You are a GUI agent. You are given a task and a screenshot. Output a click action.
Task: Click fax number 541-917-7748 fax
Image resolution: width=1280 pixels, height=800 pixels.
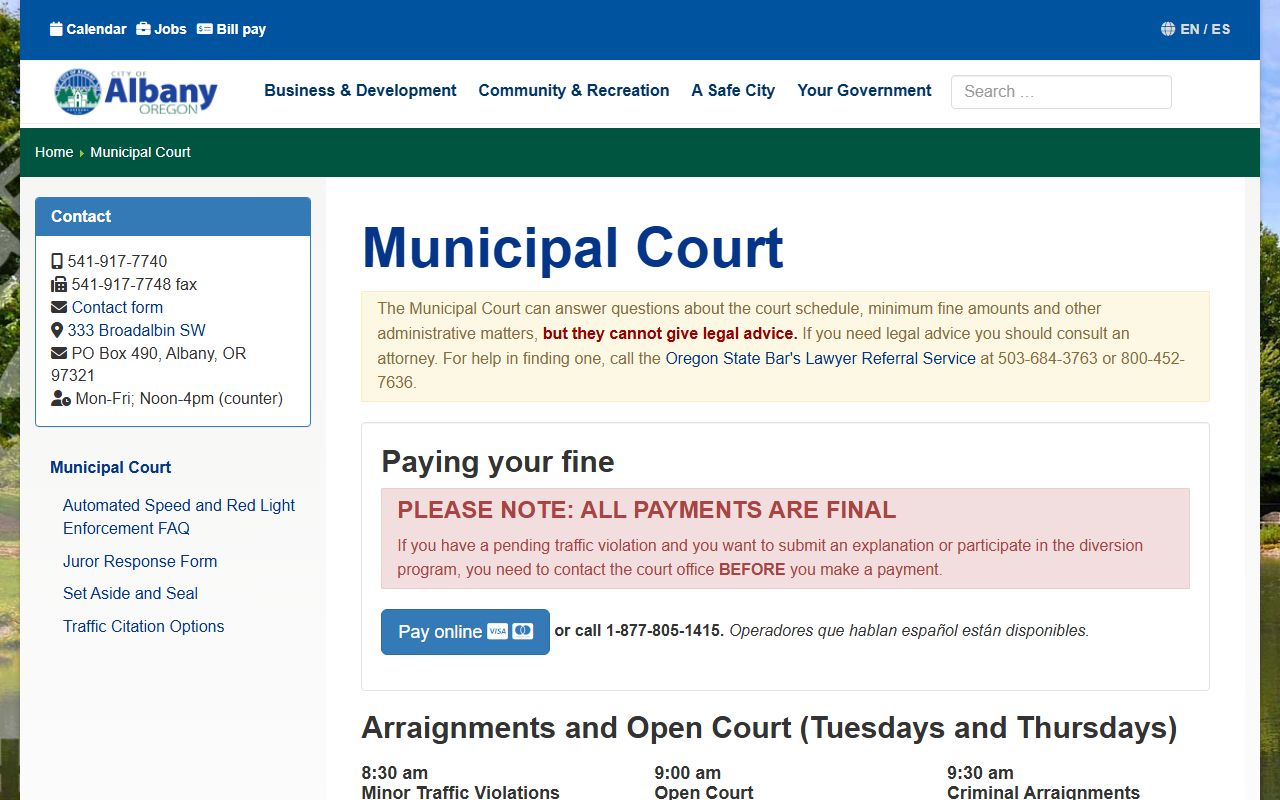pos(134,285)
